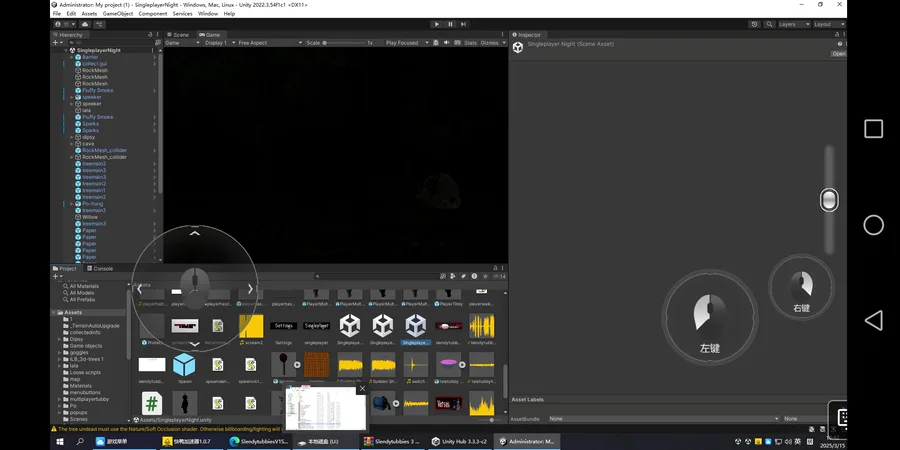
Task: Open the AssetBundle None dropdown
Action: 664,419
